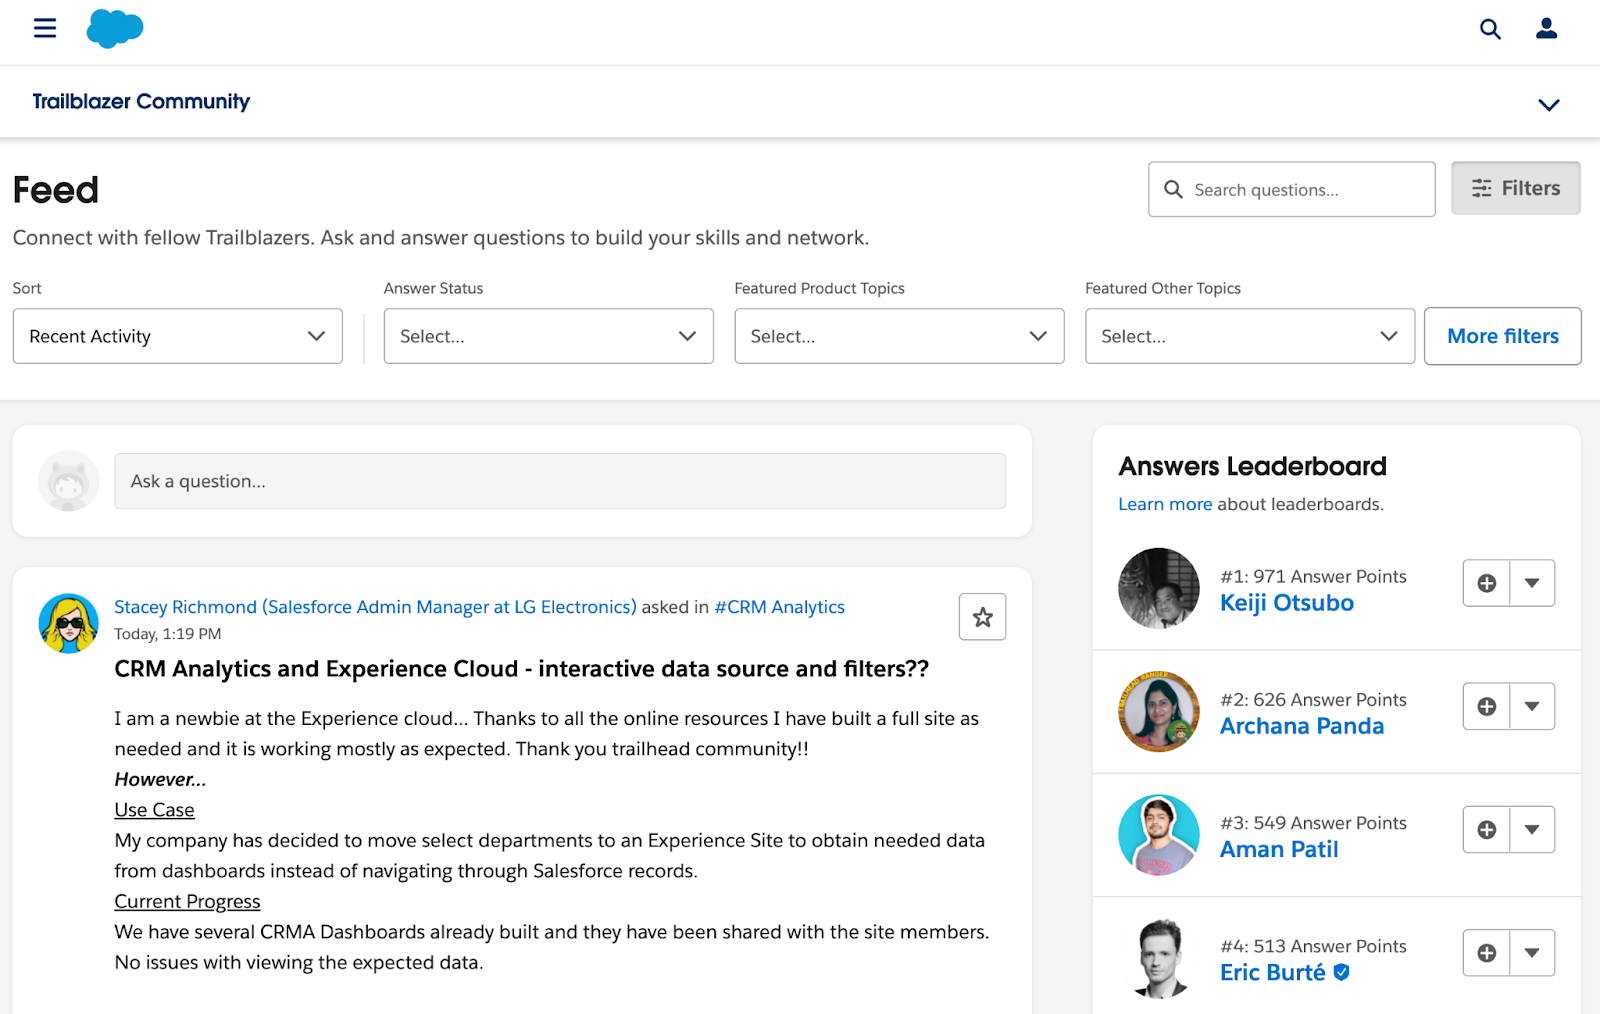The height and width of the screenshot is (1014, 1600).
Task: Open dropdown arrow next to Eric Burté
Action: pos(1532,953)
